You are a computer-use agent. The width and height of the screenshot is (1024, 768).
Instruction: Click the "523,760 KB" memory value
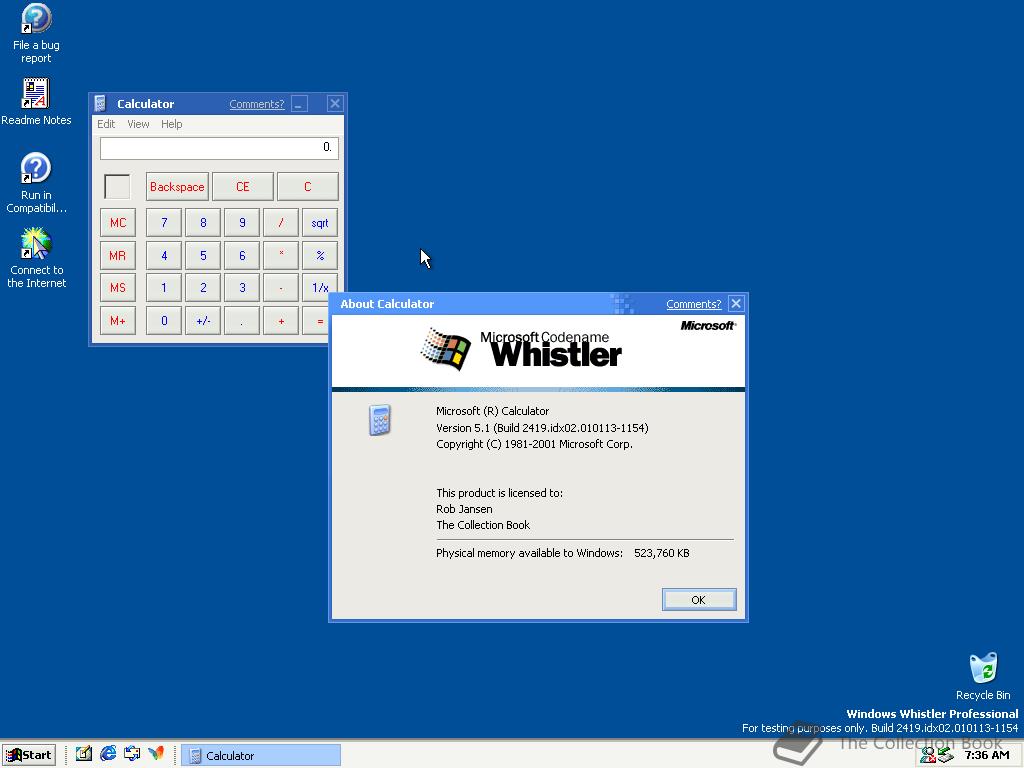coord(662,553)
